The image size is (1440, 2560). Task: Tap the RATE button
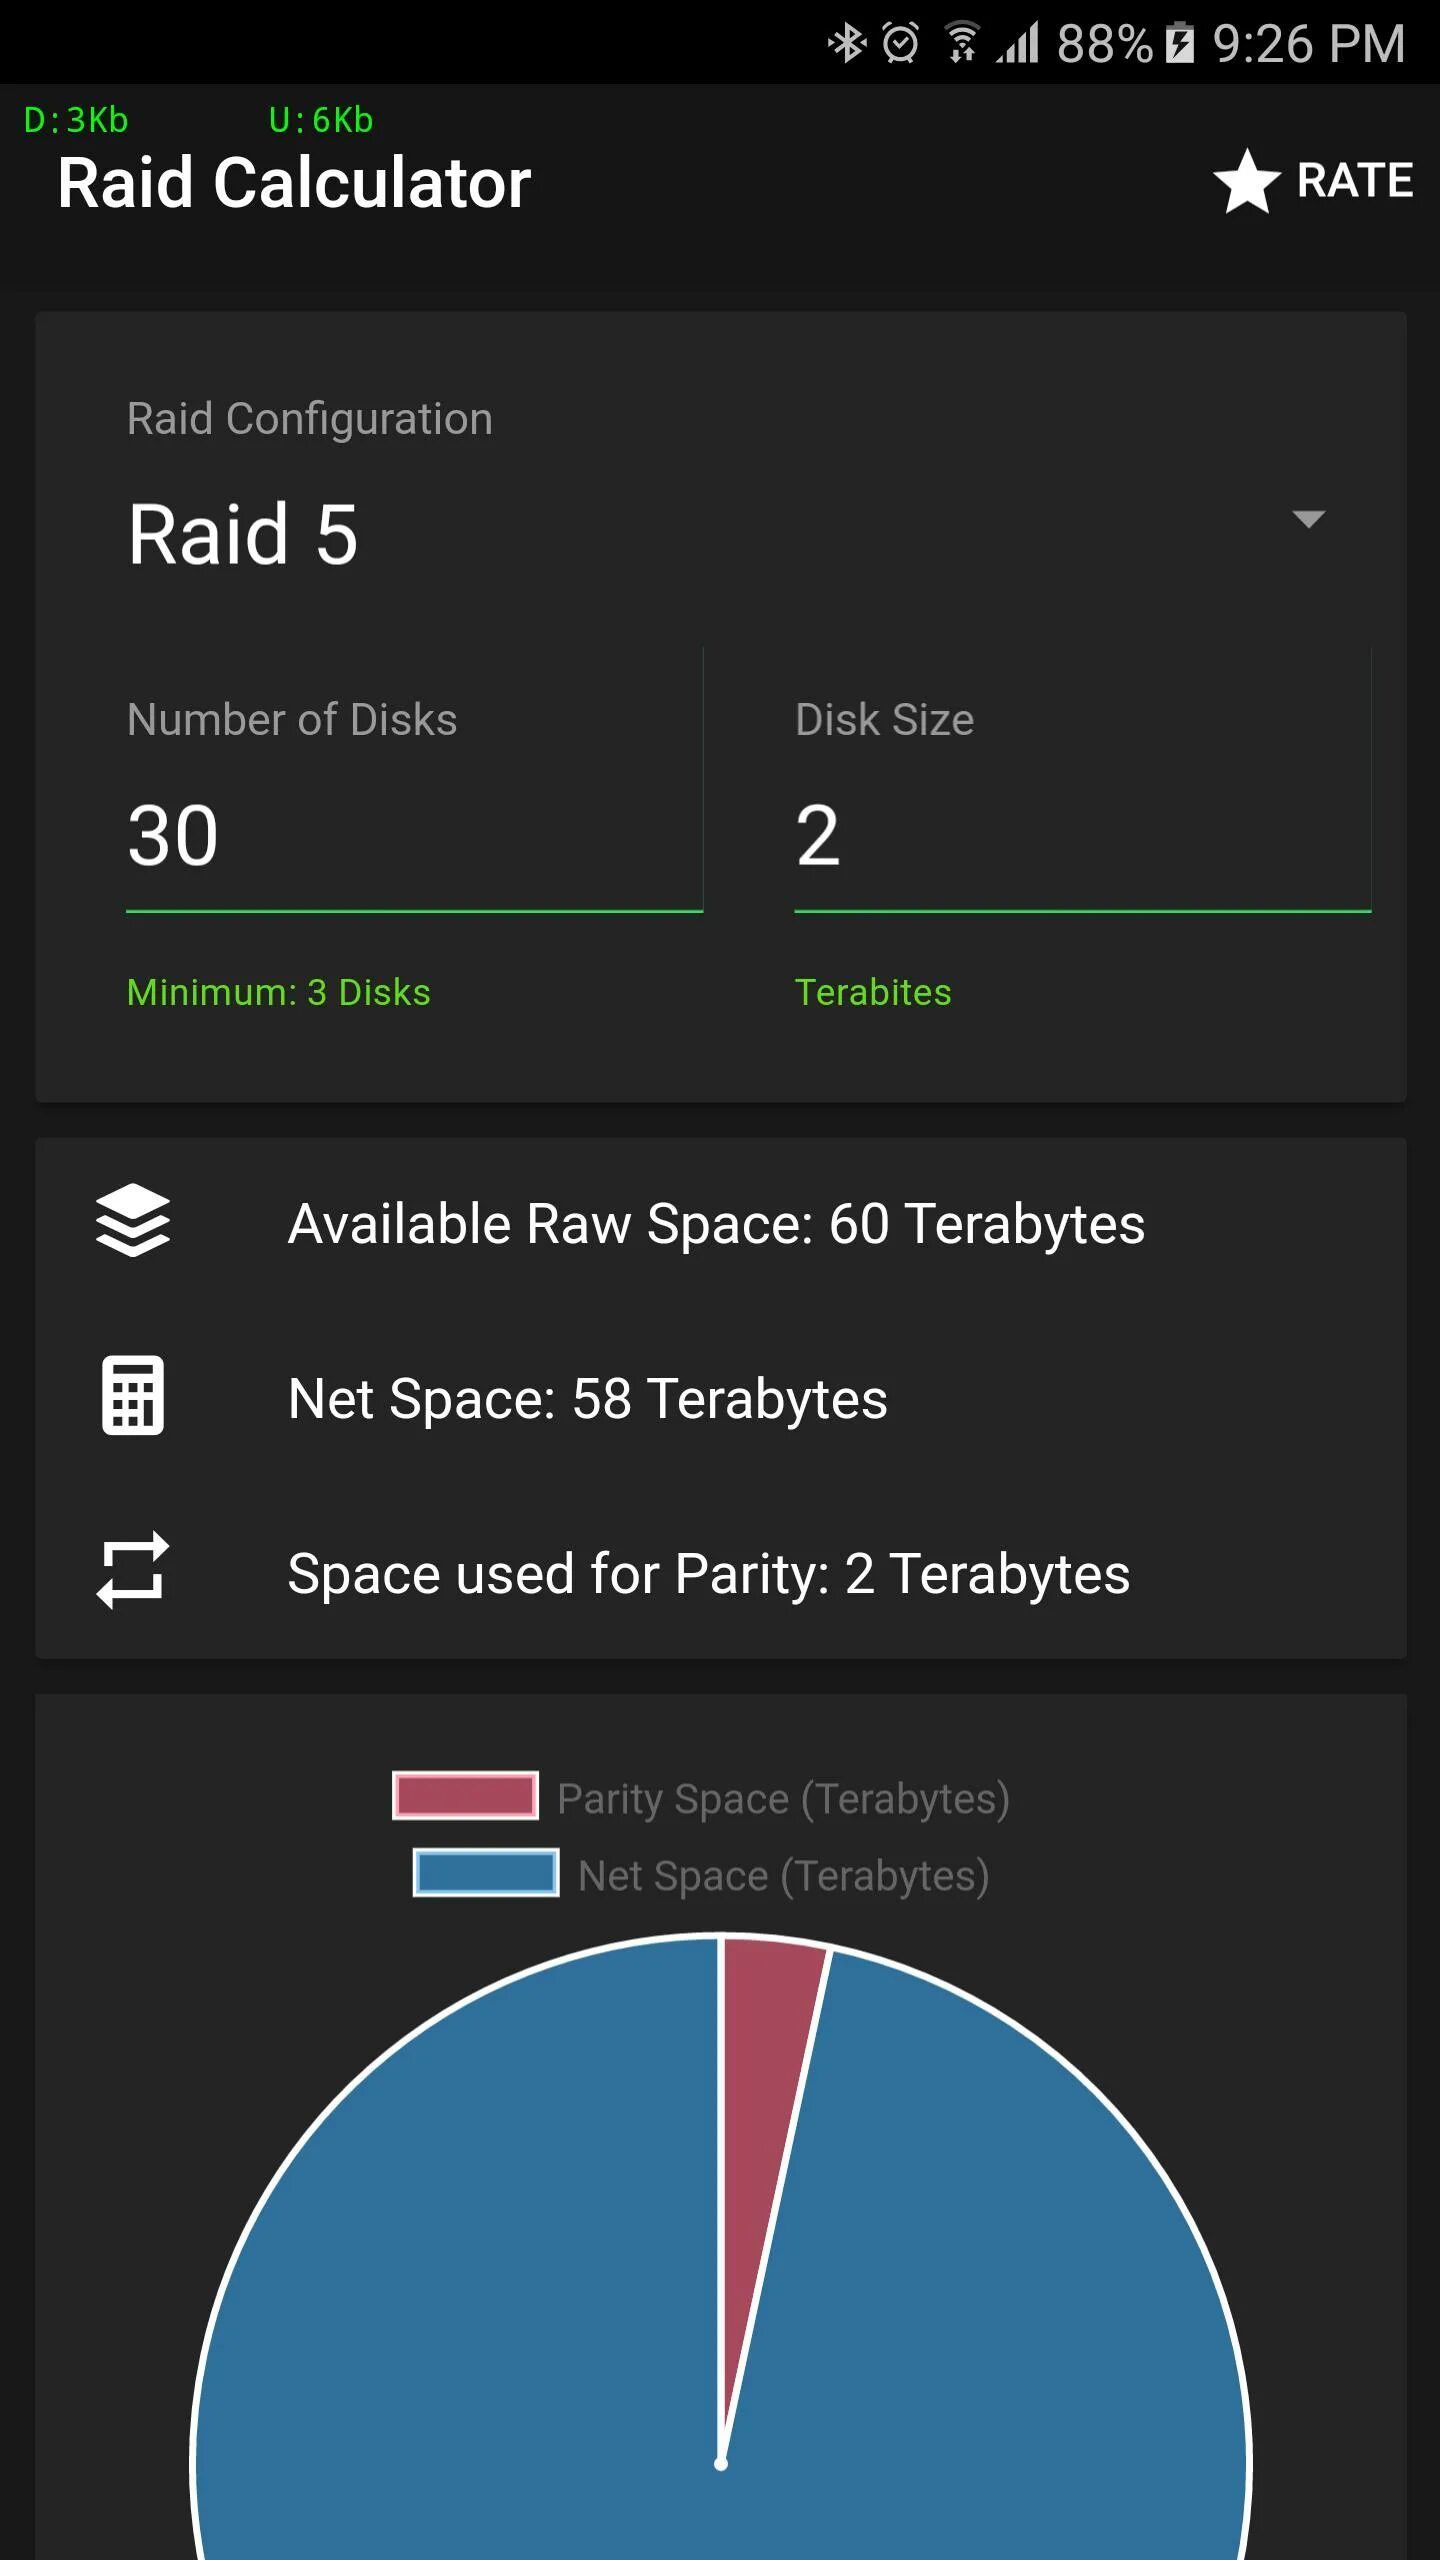tap(1313, 181)
